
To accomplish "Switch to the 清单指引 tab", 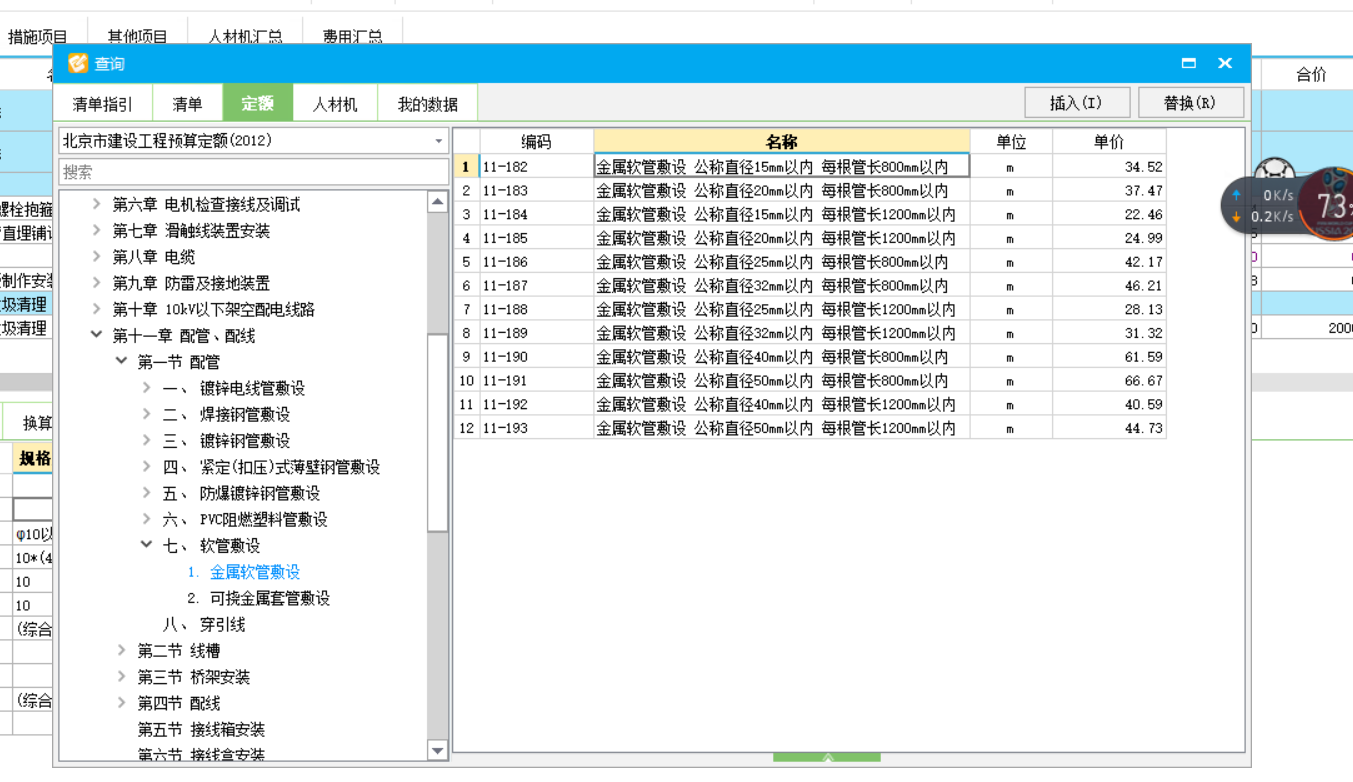I will pyautogui.click(x=102, y=104).
